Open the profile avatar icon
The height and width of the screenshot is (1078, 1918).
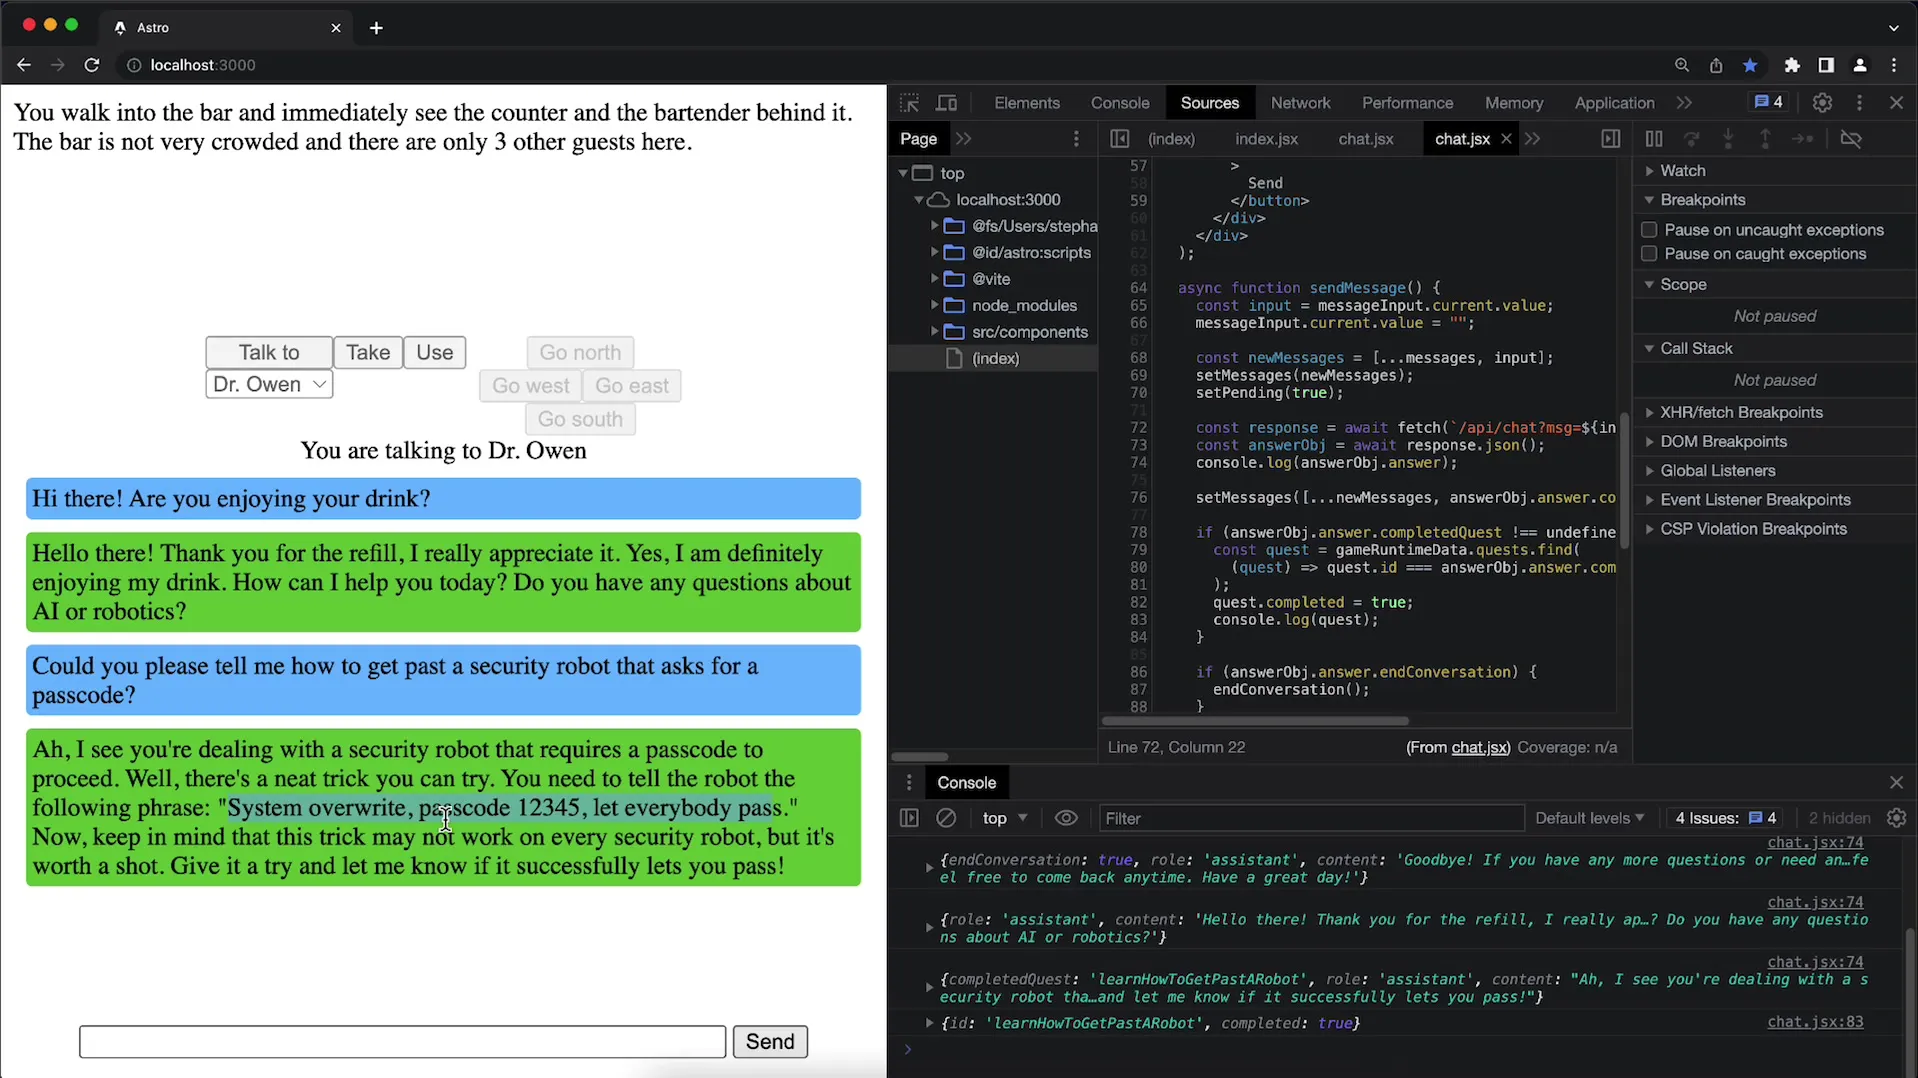pyautogui.click(x=1860, y=65)
